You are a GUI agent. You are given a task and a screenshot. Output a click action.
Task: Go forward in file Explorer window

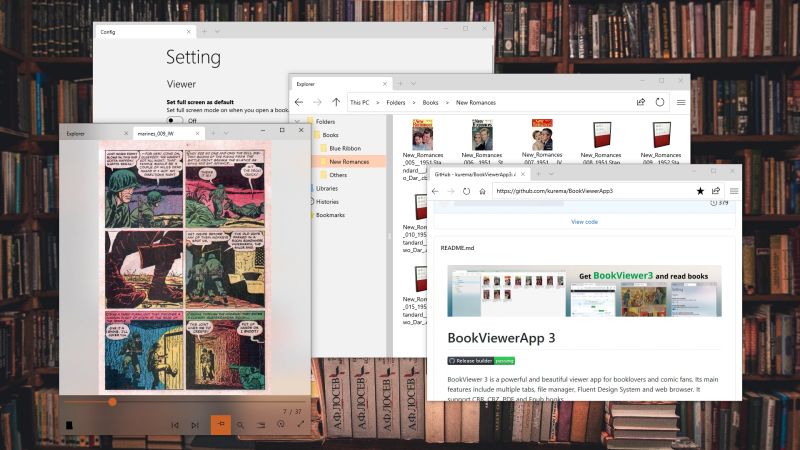[x=317, y=103]
